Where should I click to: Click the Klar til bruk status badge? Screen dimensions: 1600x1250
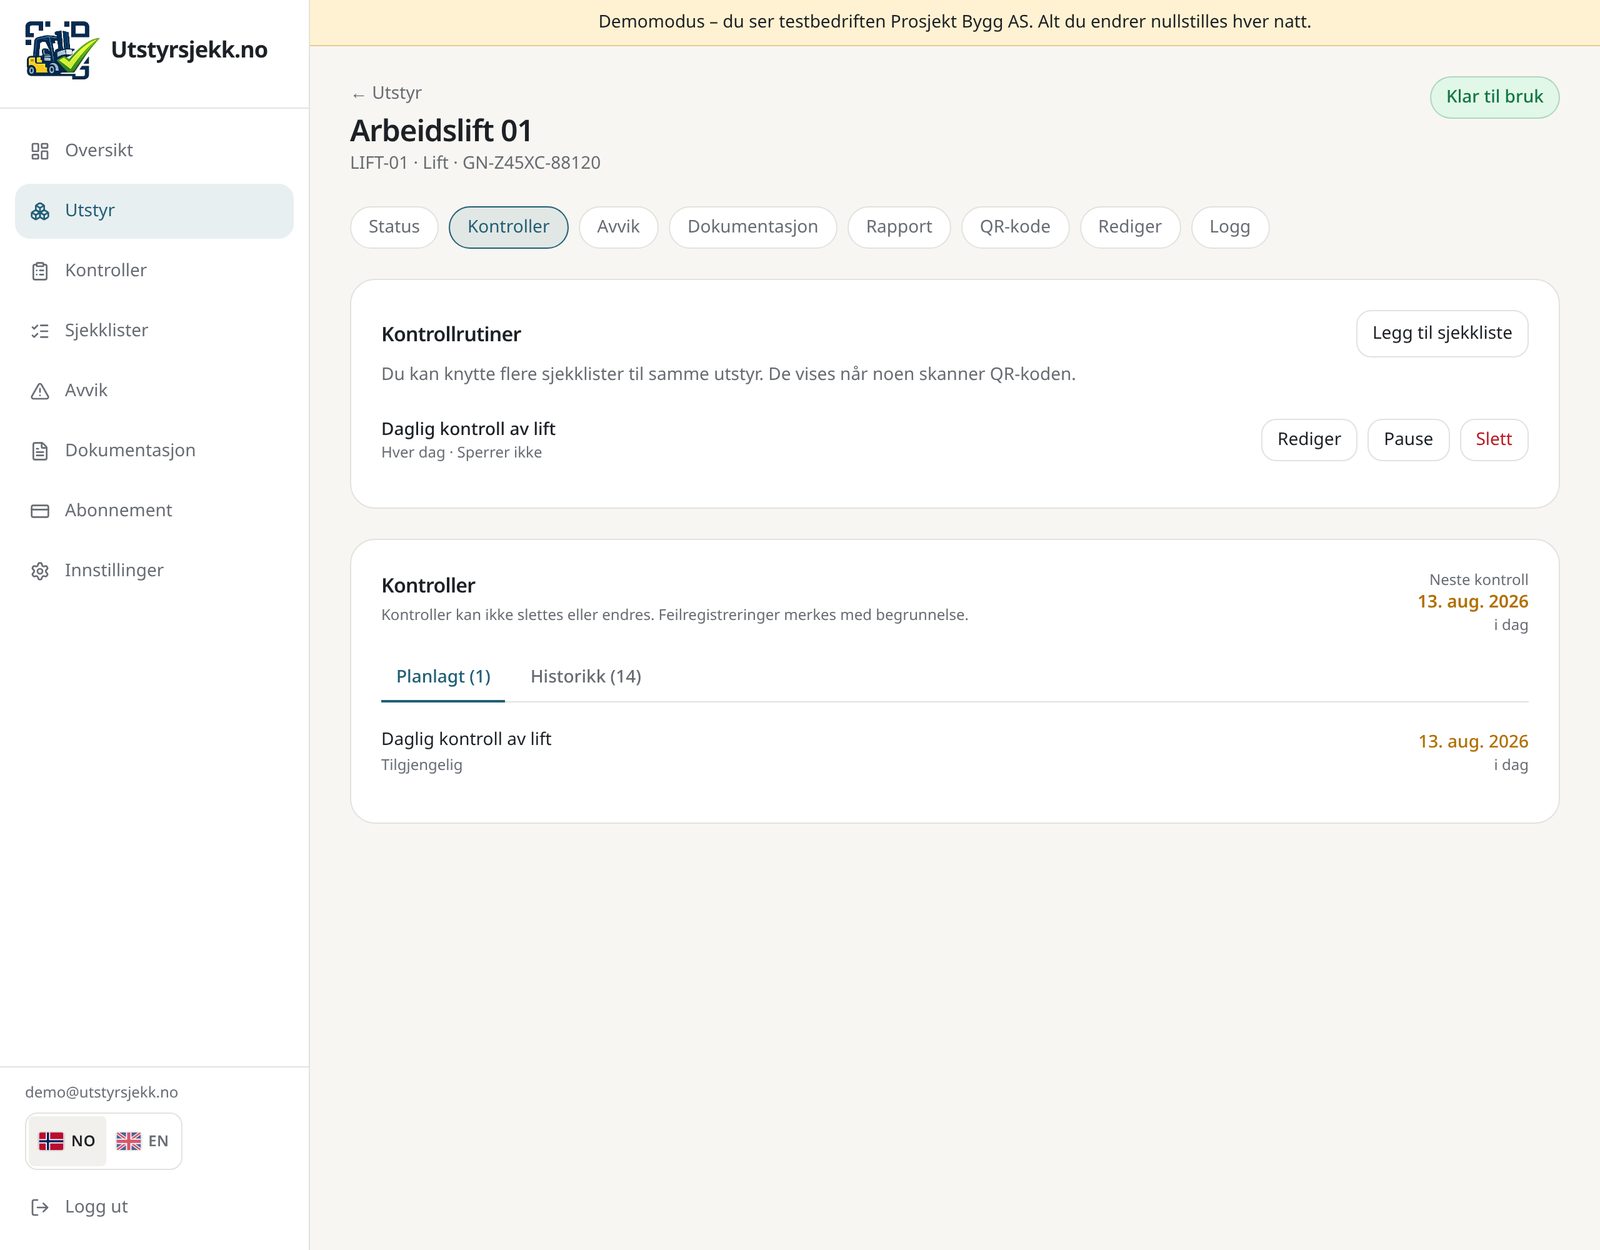pyautogui.click(x=1494, y=97)
